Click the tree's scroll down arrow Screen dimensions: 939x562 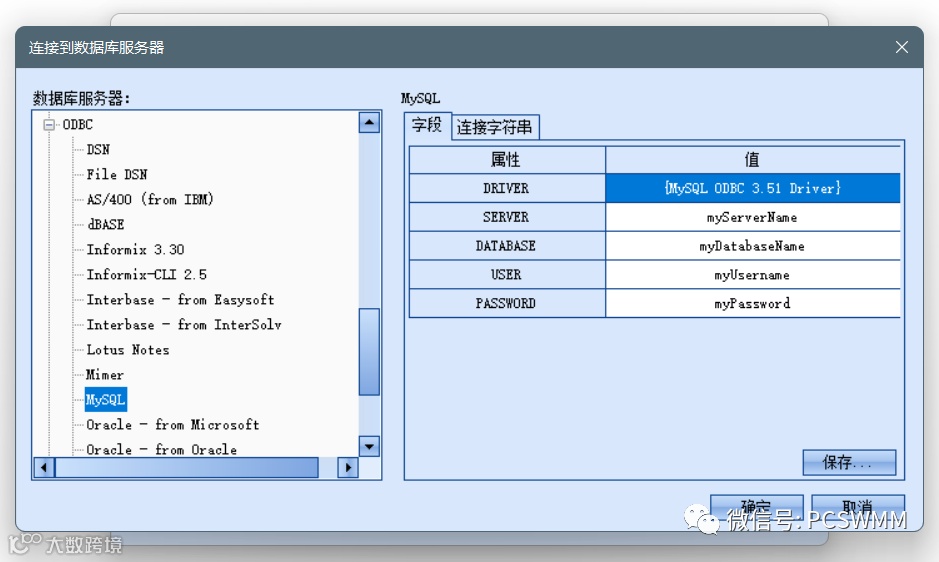[369, 446]
